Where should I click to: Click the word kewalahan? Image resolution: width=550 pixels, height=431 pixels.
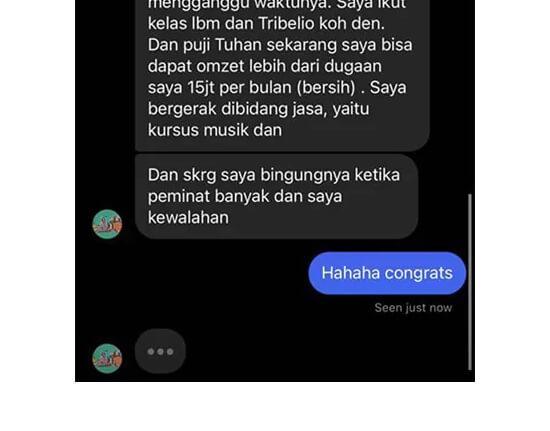pyautogui.click(x=188, y=217)
